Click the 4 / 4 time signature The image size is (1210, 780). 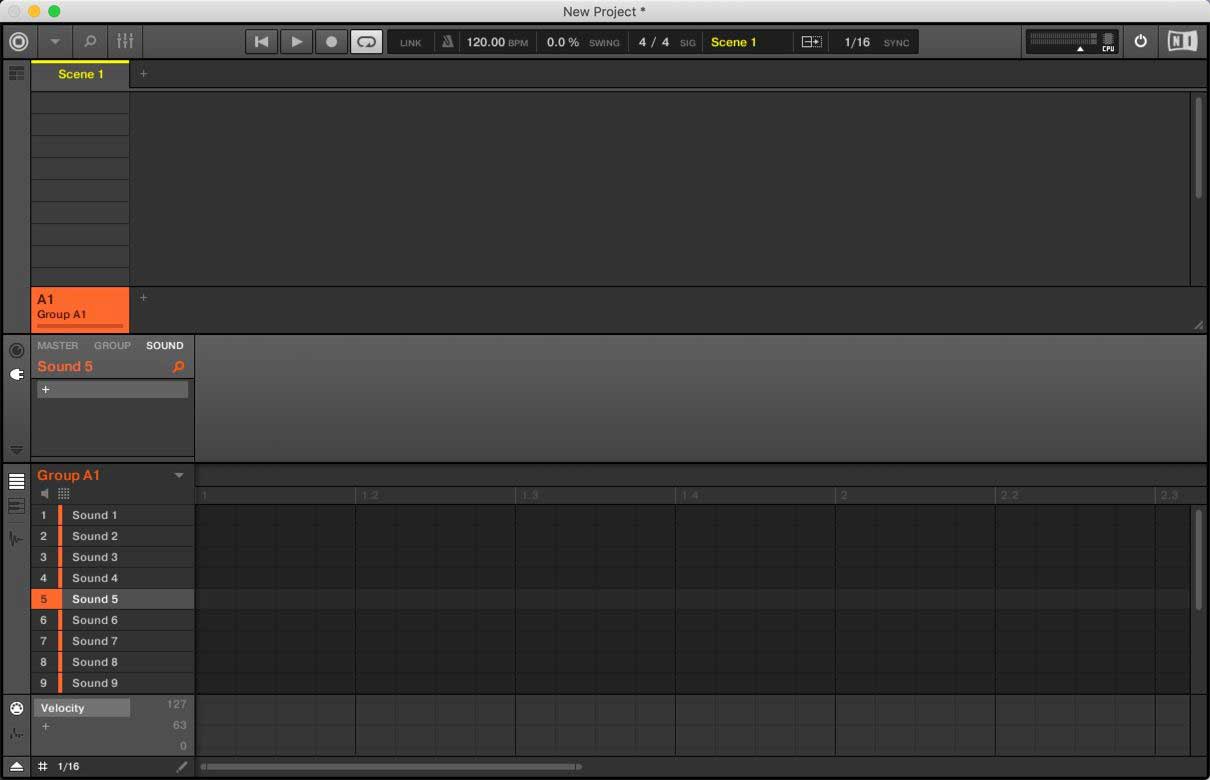(654, 43)
